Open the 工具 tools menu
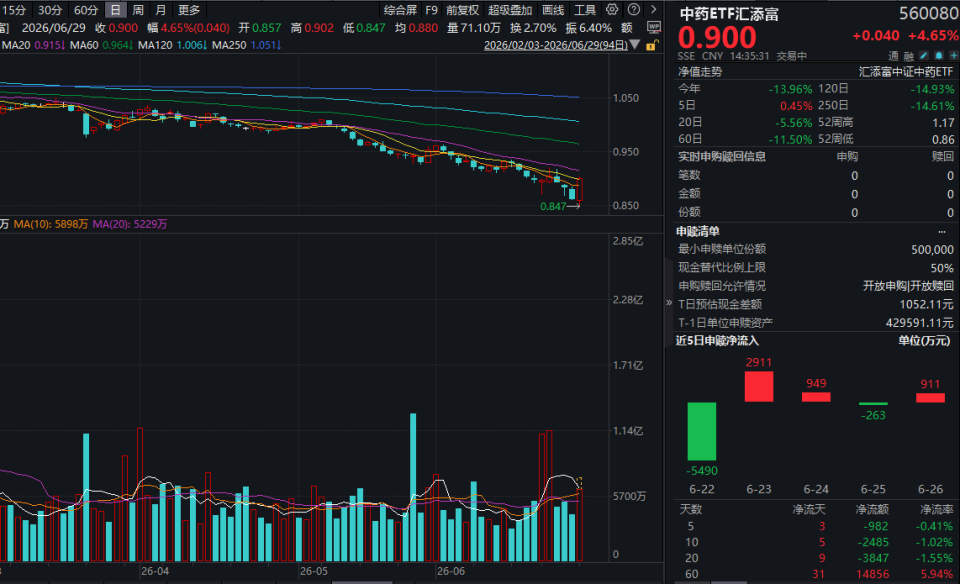 coord(585,10)
